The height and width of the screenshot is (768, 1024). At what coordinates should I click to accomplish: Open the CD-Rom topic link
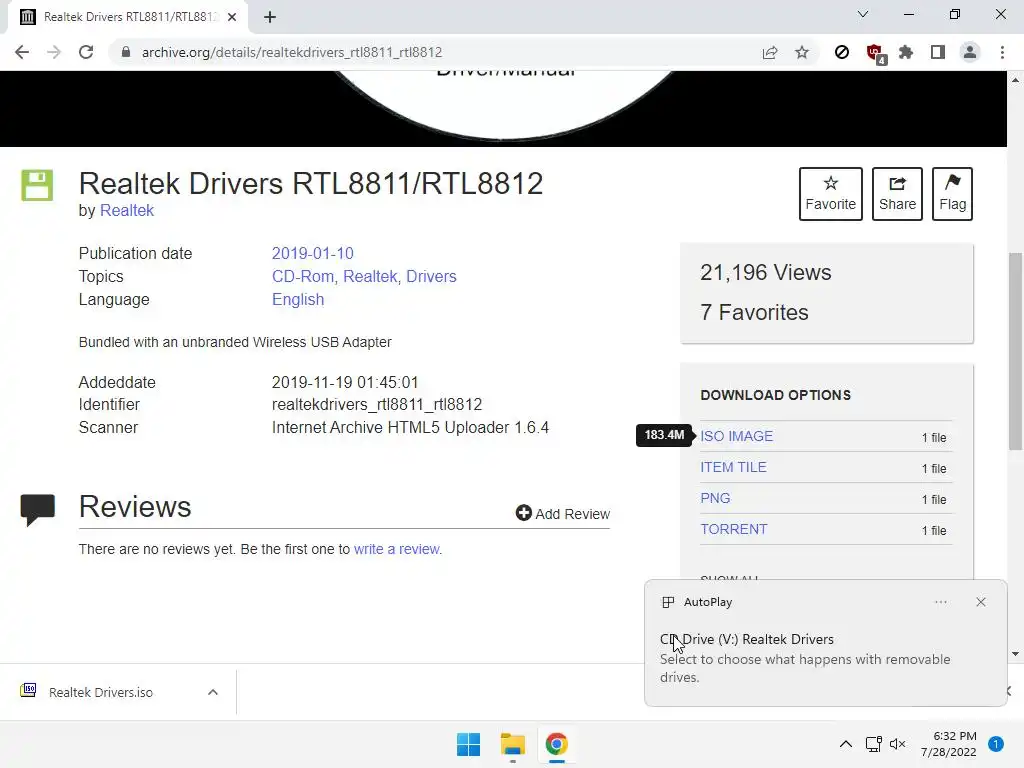[302, 276]
